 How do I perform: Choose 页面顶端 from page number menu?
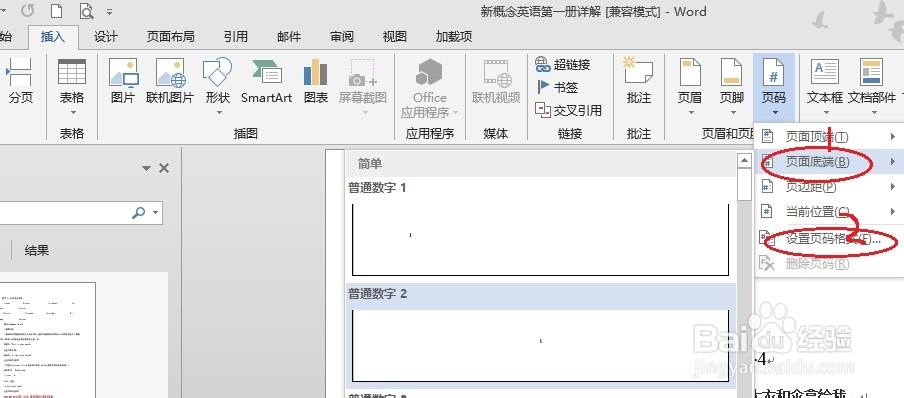click(829, 137)
